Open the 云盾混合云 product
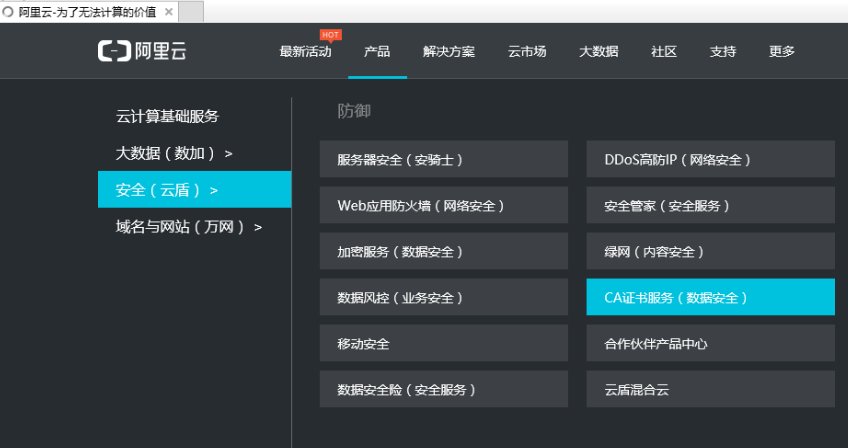This screenshot has height=448, width=848. coord(711,389)
